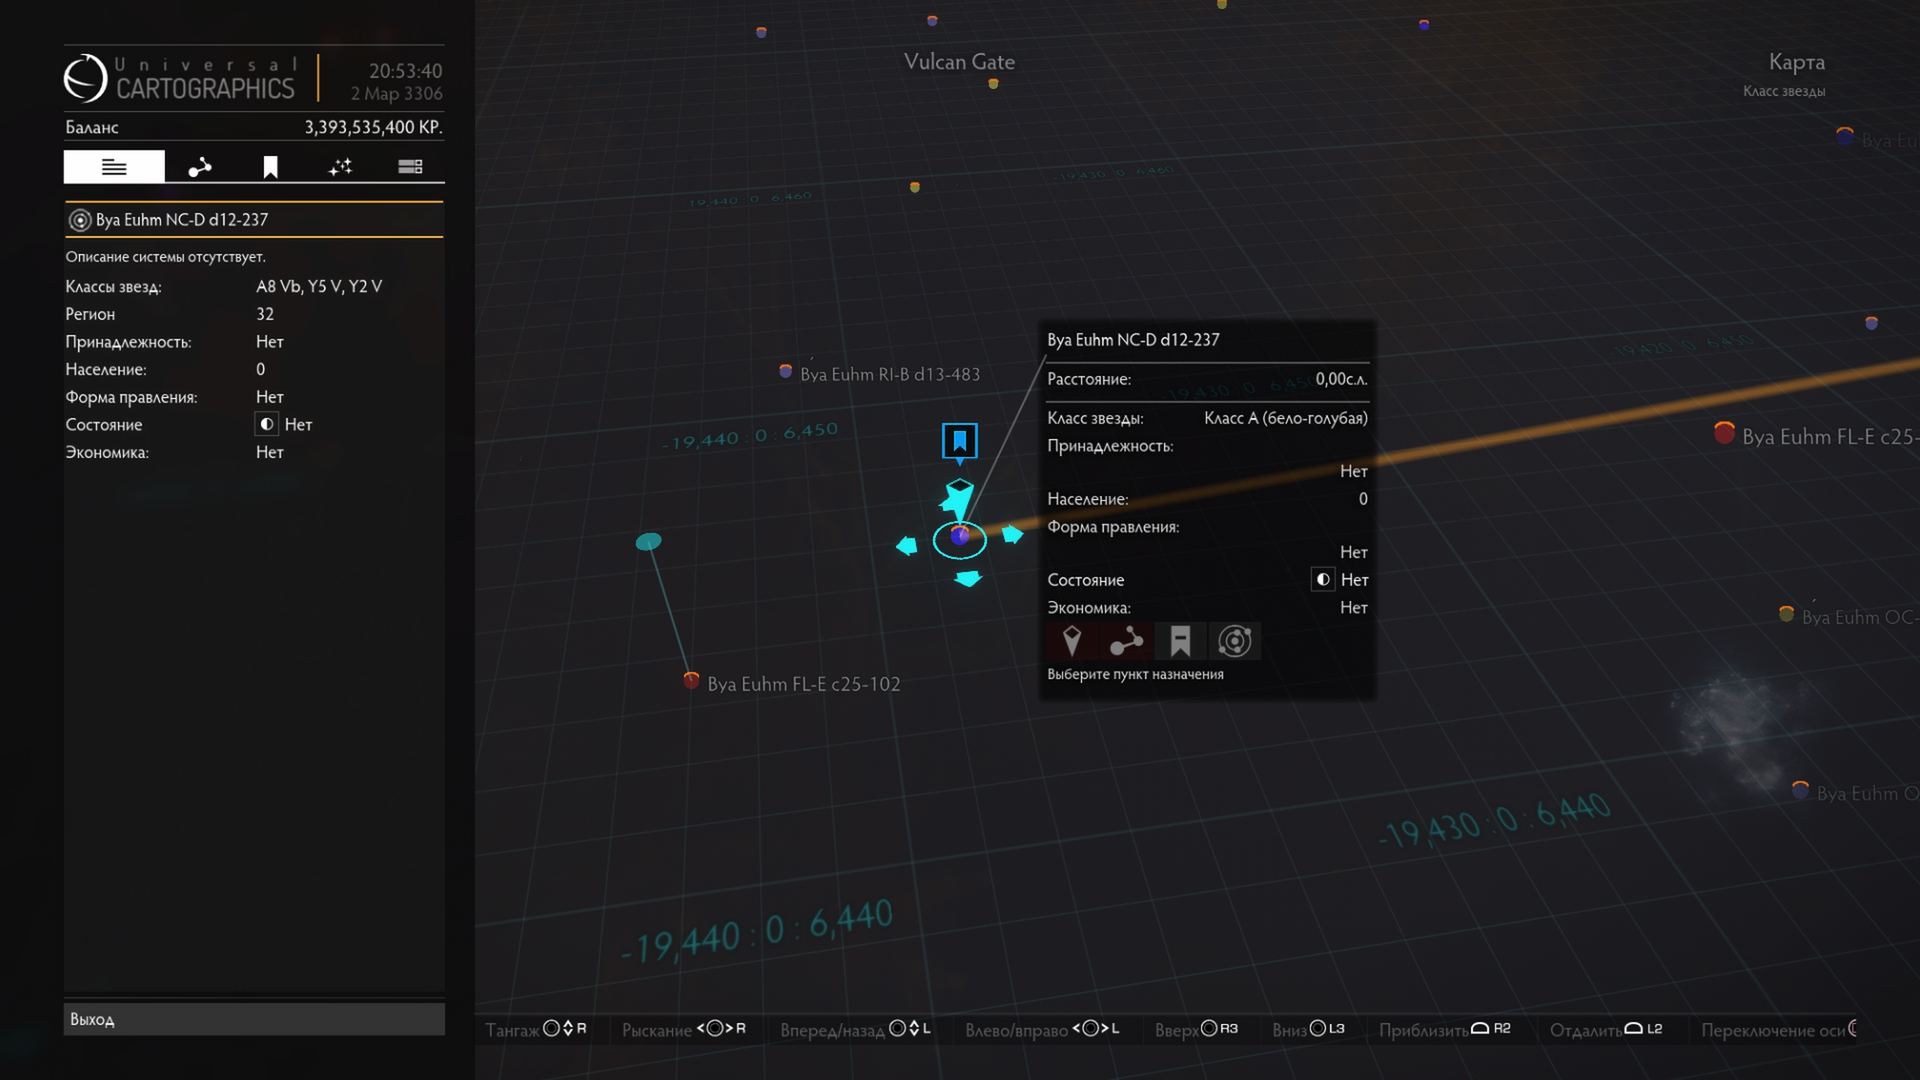The height and width of the screenshot is (1080, 1920).
Task: Select star Bya Euhm OC at right edge
Action: coord(1786,614)
